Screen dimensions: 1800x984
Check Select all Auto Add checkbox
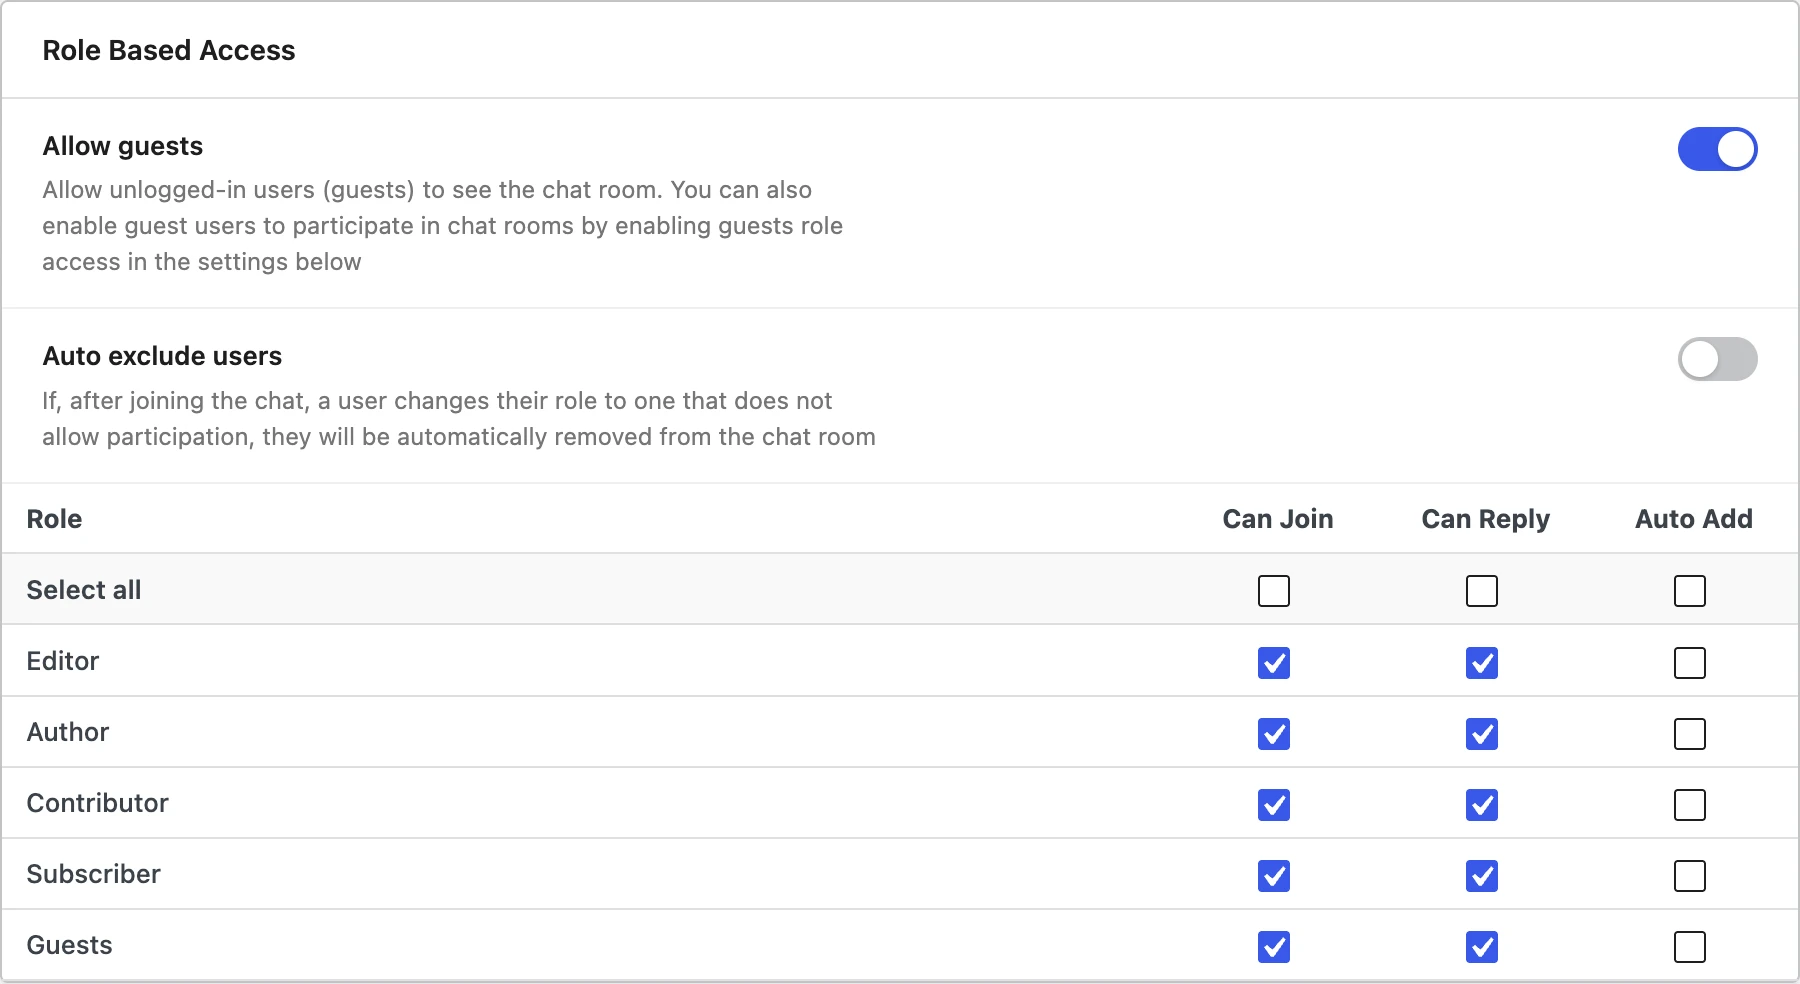pos(1690,591)
